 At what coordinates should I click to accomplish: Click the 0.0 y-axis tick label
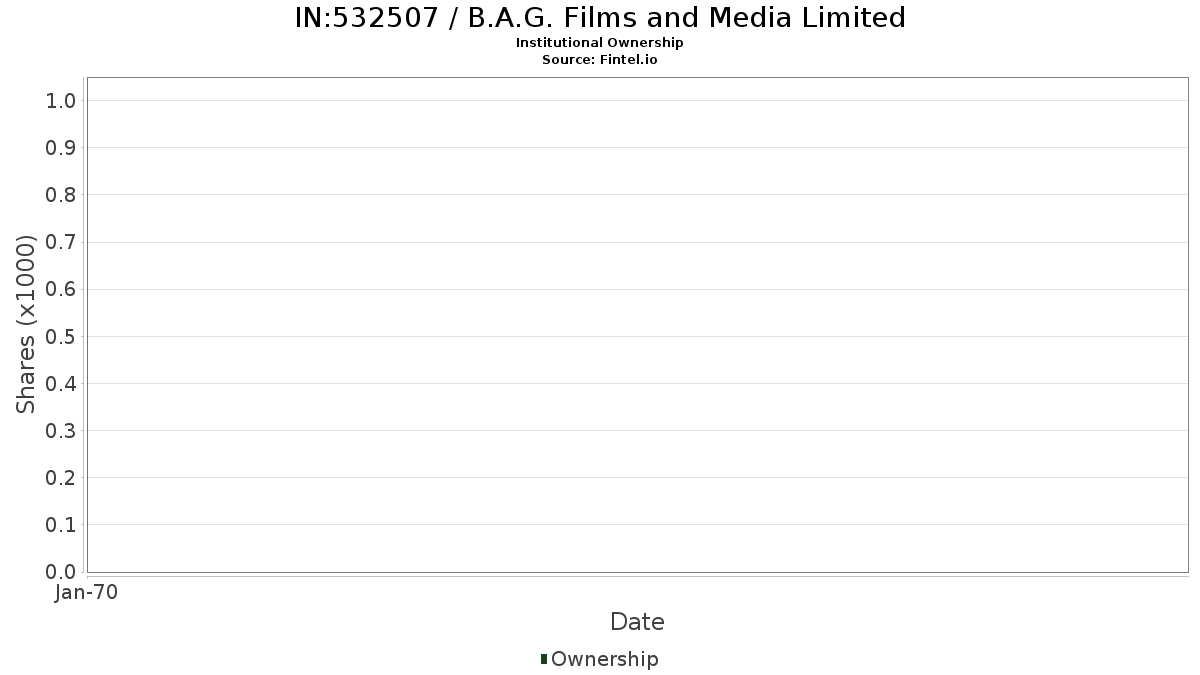click(61, 572)
